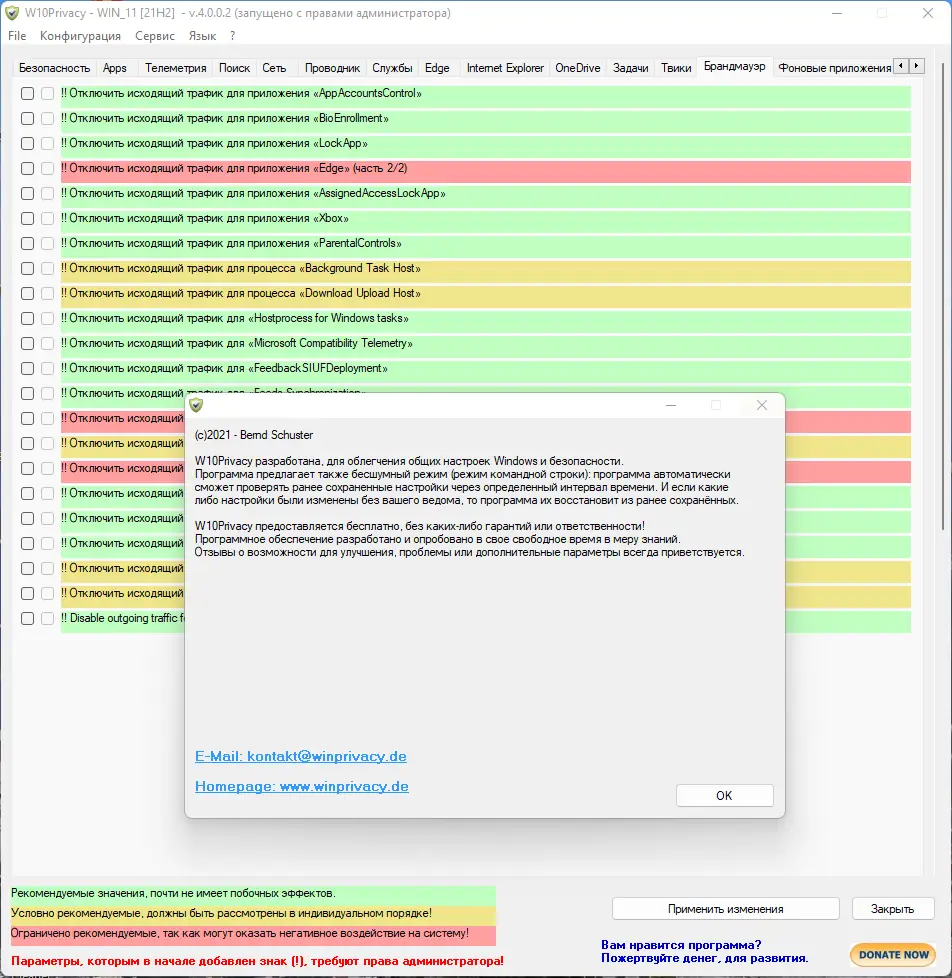952x978 pixels.
Task: Check first checkbox for BioEnrollment row
Action: 27,119
